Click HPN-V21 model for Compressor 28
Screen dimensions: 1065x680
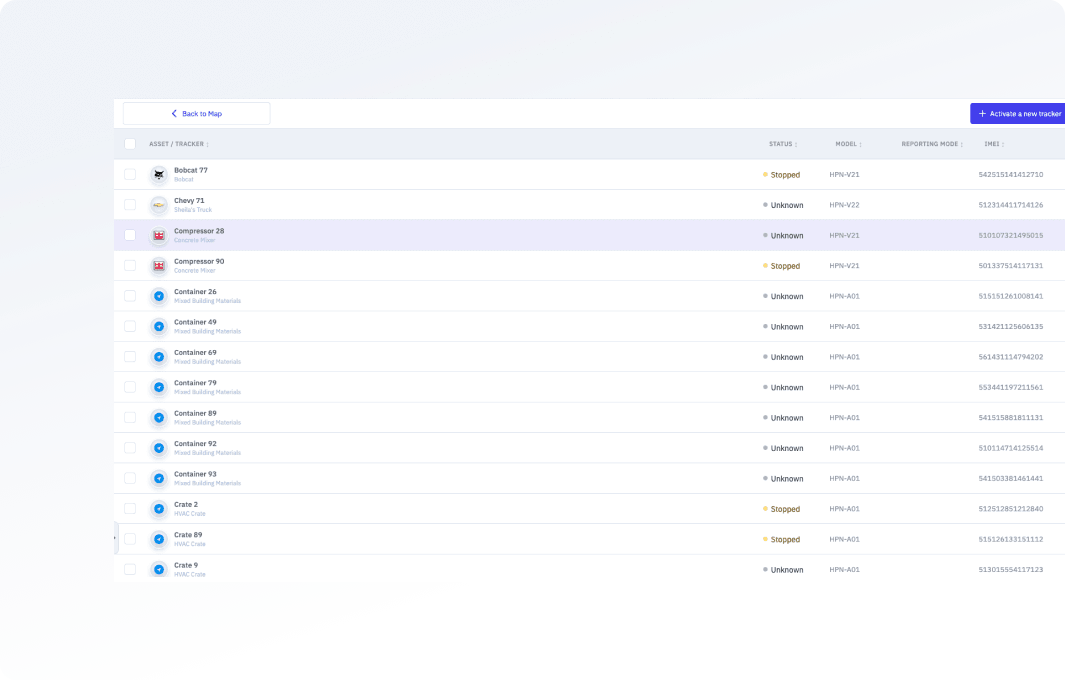844,235
